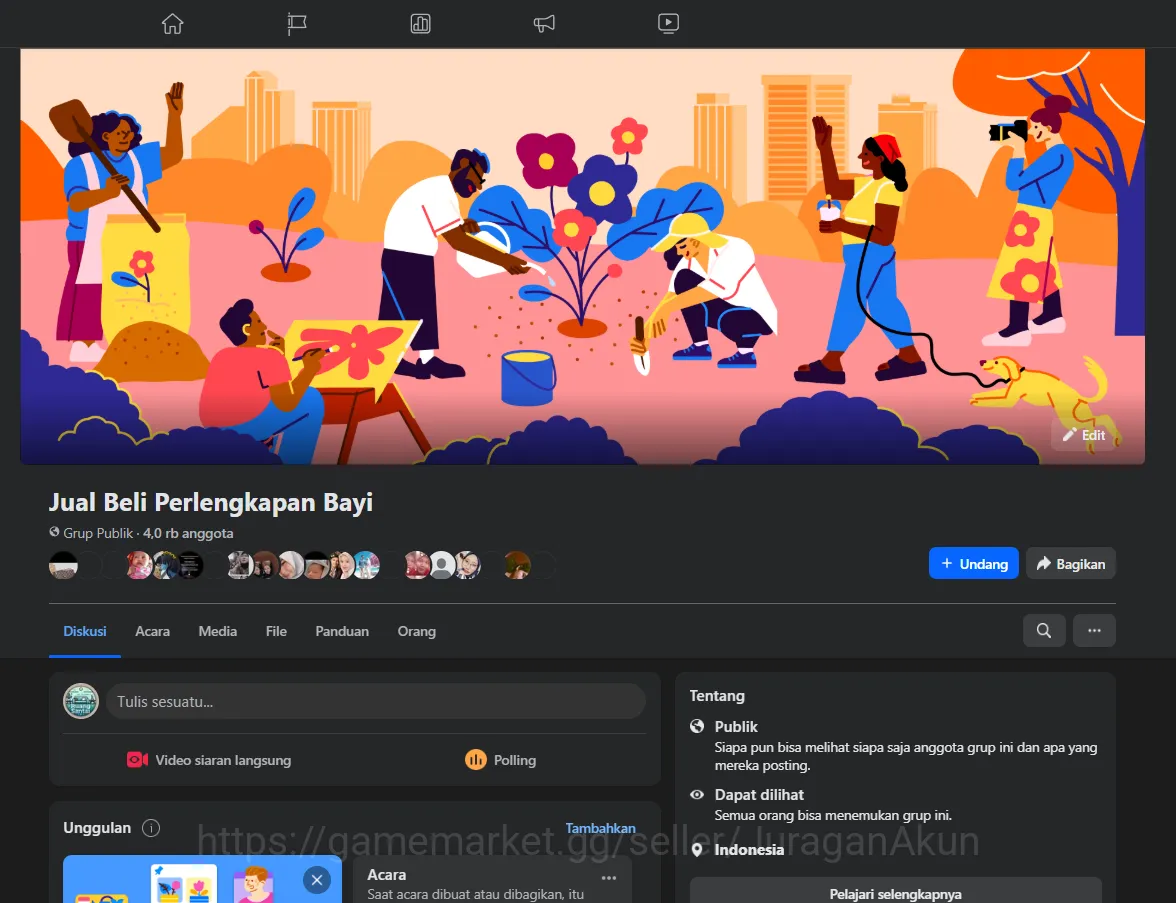Click the group title Jual Beli Perlengkapan Bayi
The image size is (1176, 903).
[211, 502]
